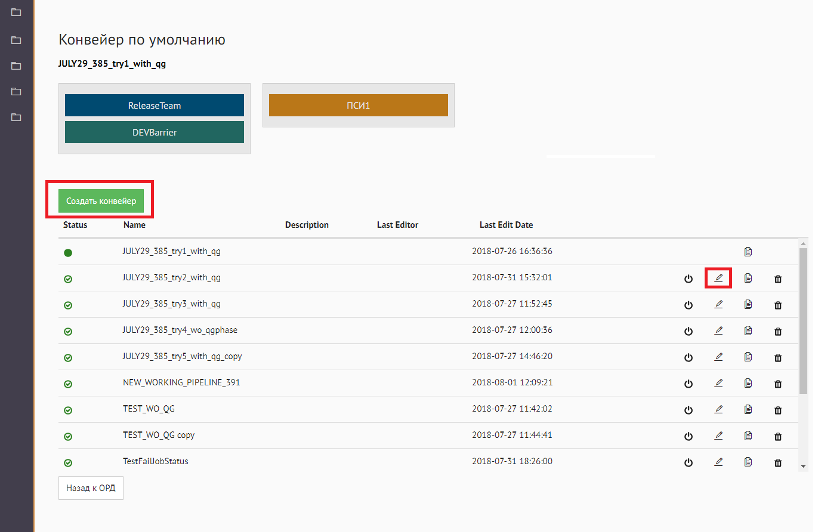Screen dimensions: 813x532
Task: Click the Name column header
Action: pyautogui.click(x=134, y=225)
